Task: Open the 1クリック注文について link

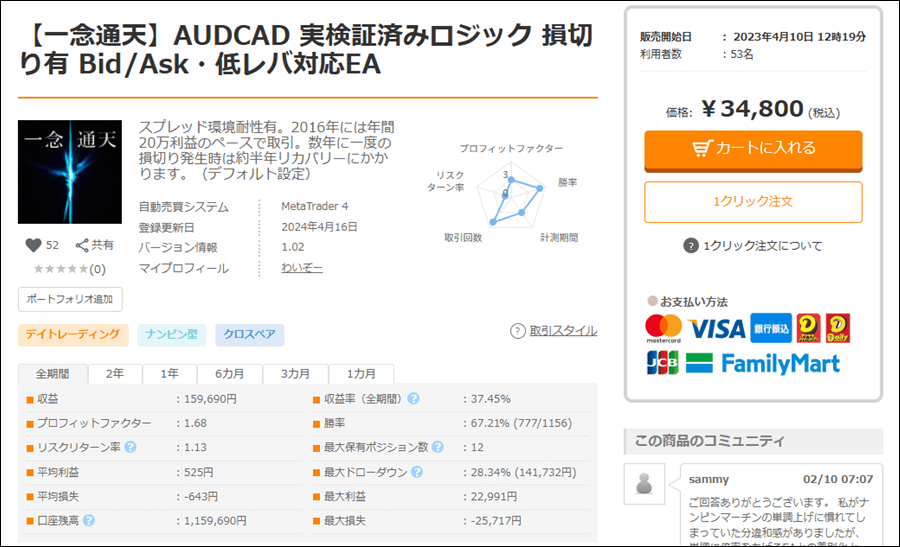Action: [763, 246]
